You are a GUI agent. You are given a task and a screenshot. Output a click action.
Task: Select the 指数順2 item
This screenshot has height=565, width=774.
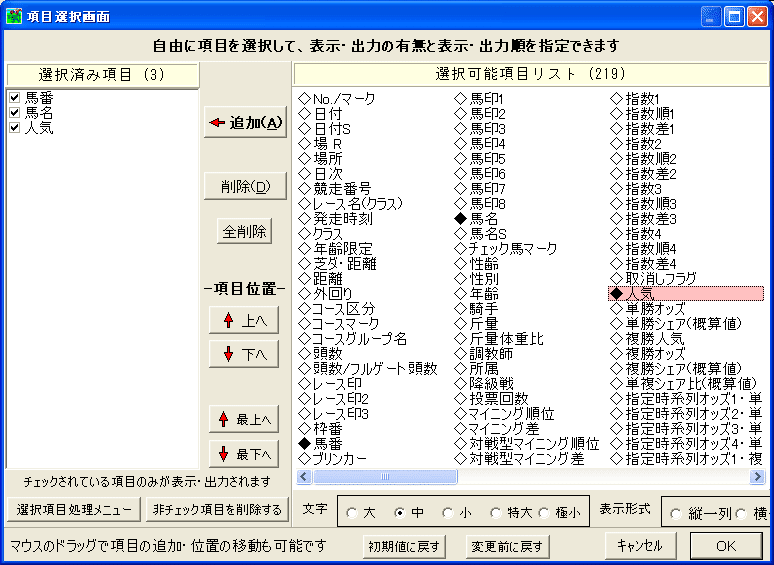(x=643, y=158)
